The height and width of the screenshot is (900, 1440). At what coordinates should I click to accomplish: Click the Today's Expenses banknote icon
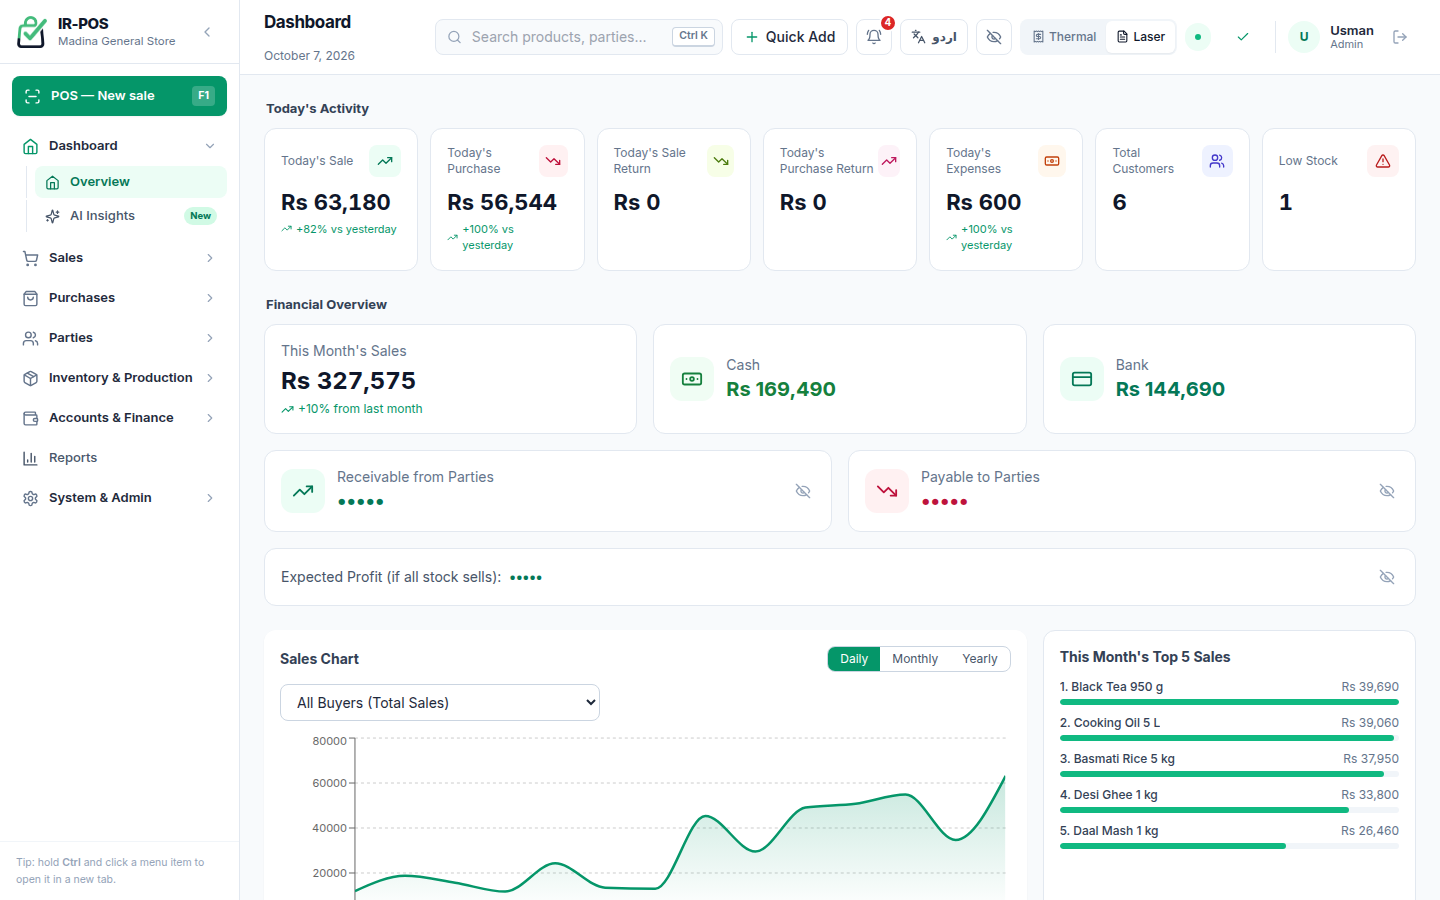click(x=1052, y=161)
